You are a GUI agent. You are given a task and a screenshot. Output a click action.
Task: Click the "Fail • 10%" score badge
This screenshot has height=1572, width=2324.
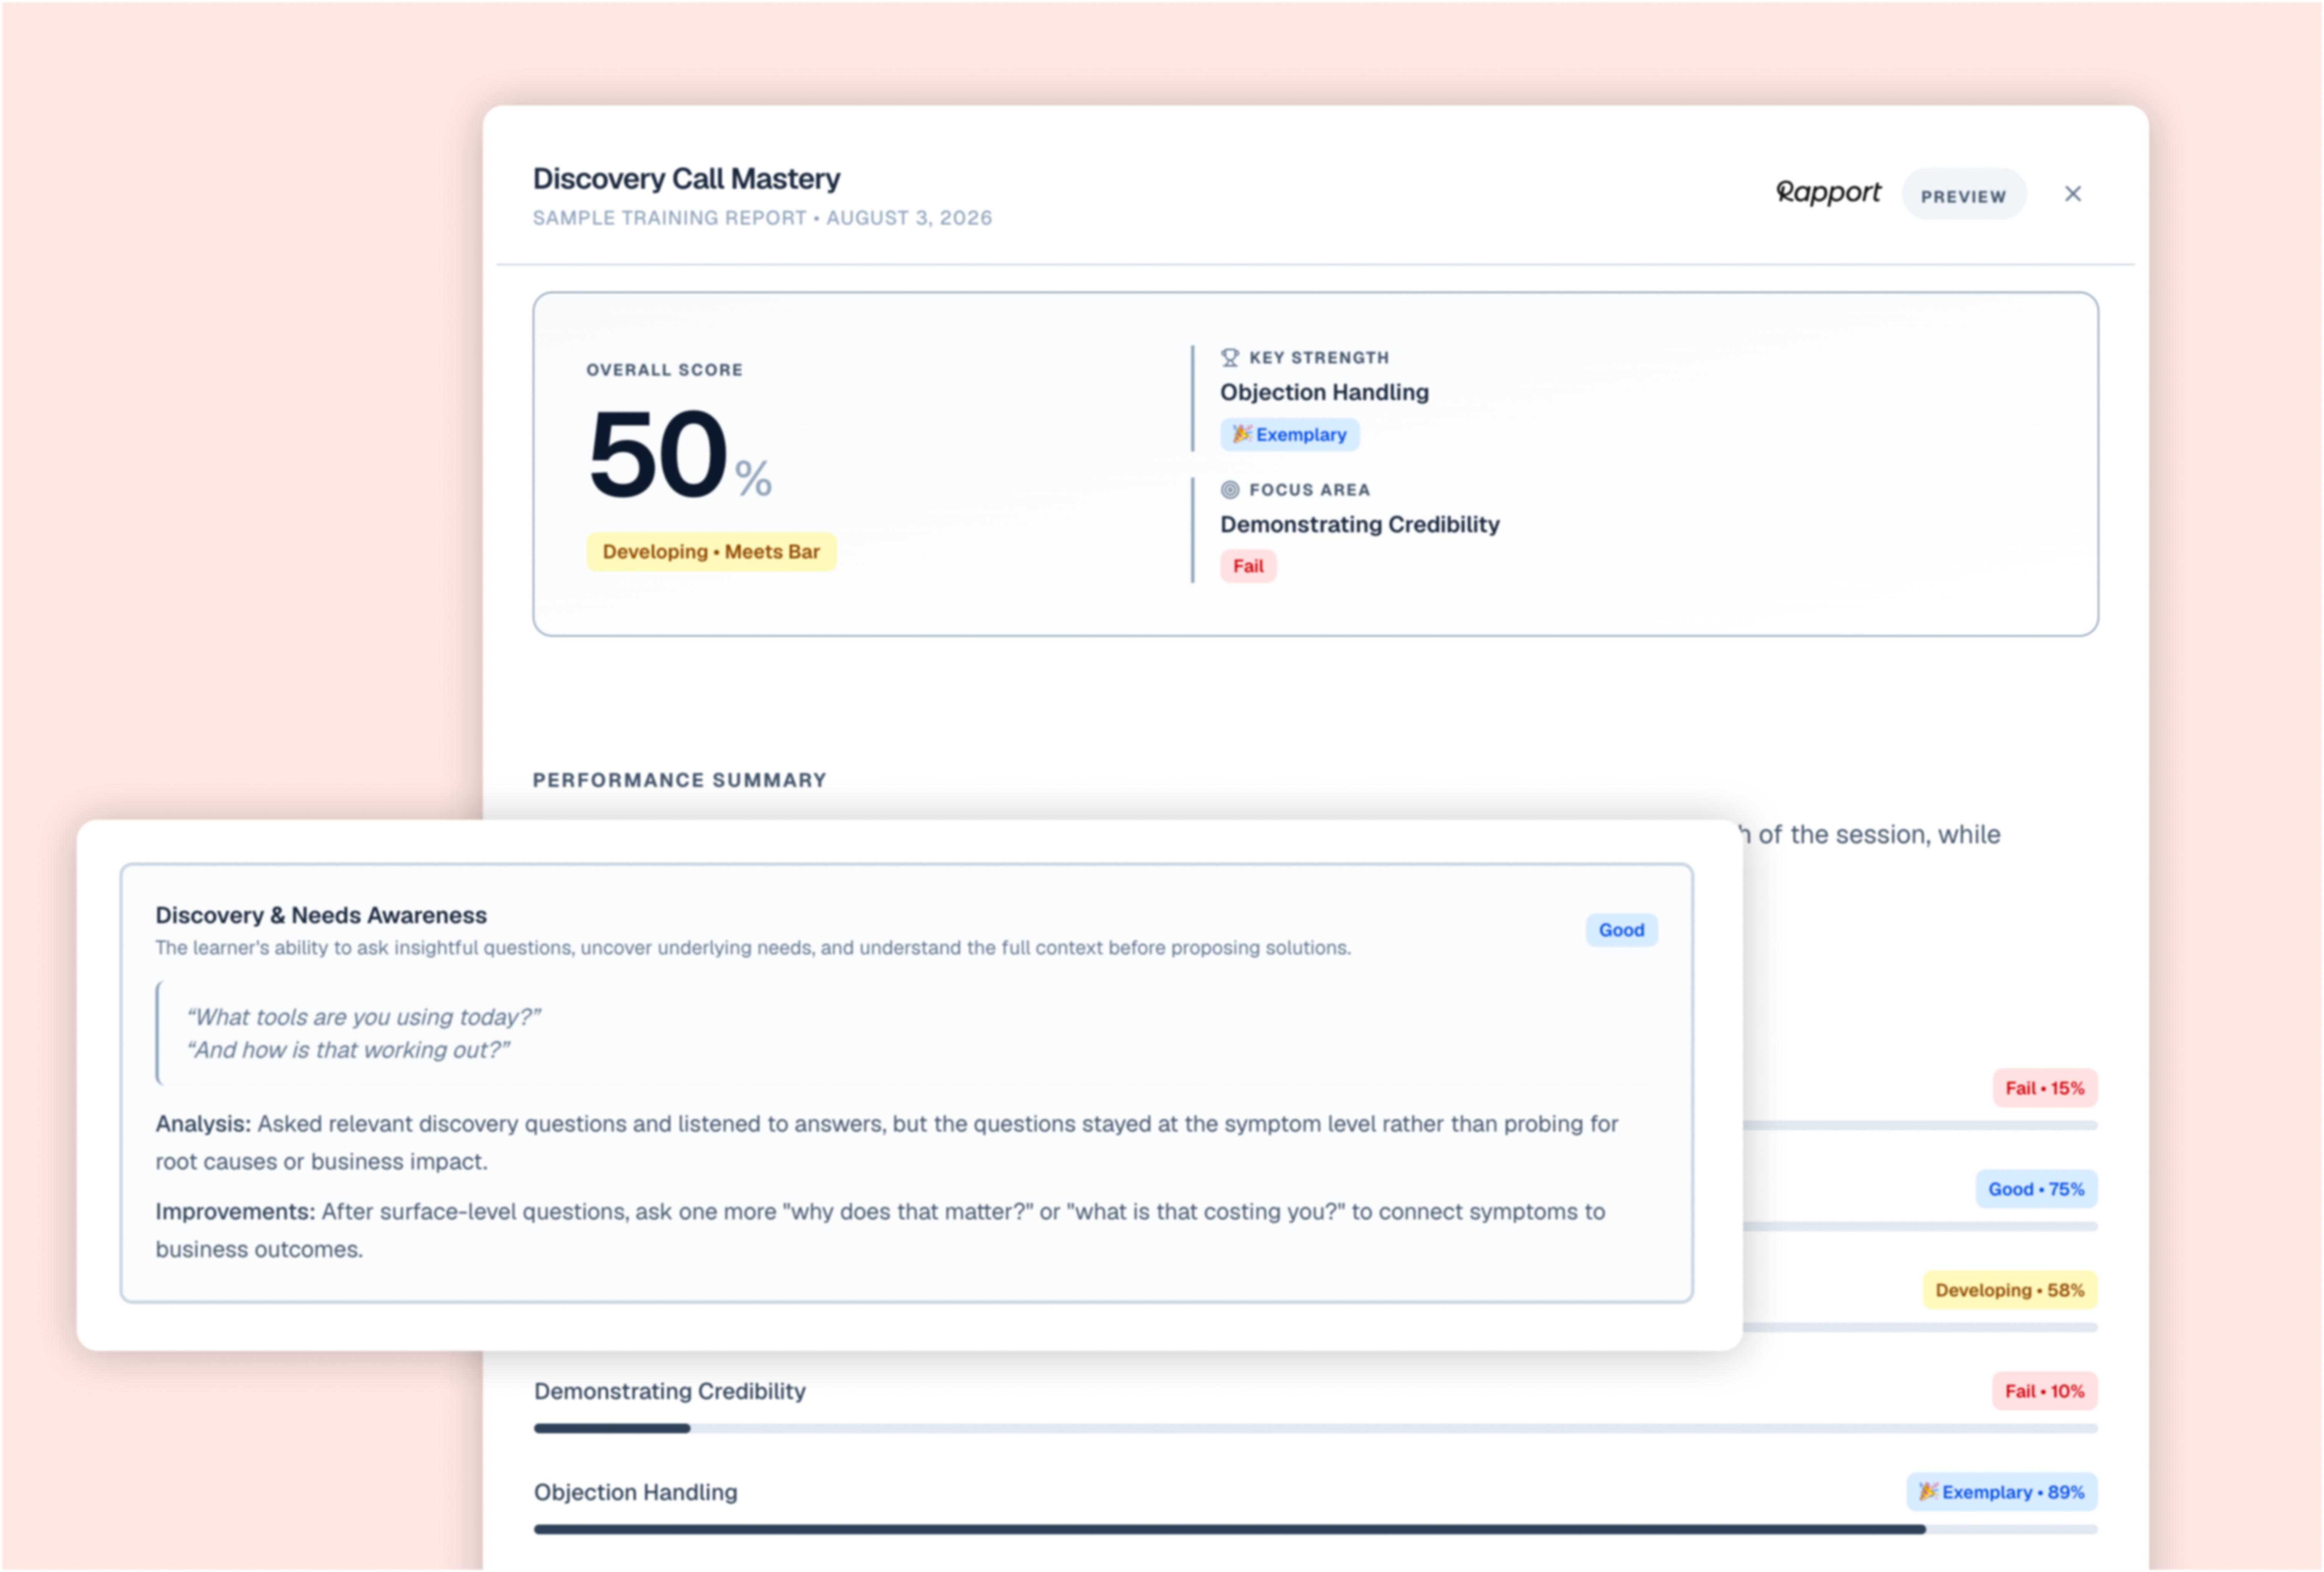pyautogui.click(x=2044, y=1391)
